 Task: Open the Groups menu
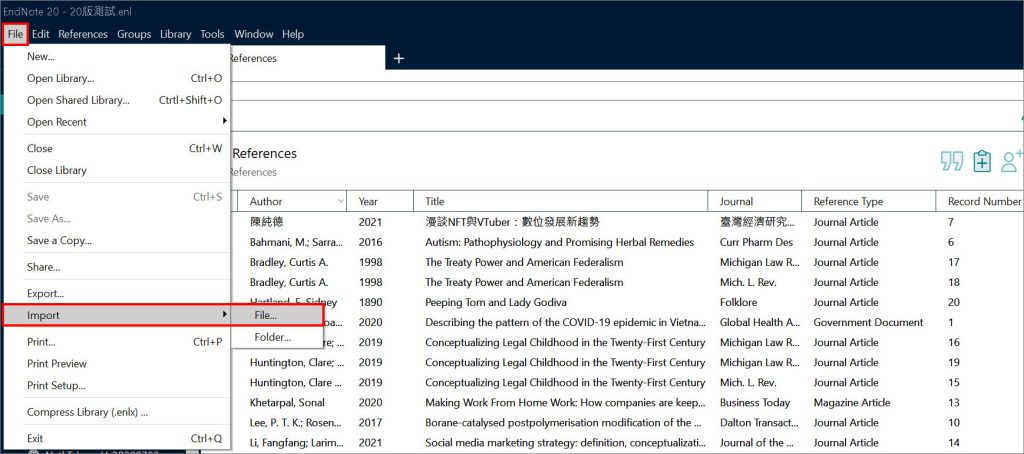pos(134,34)
